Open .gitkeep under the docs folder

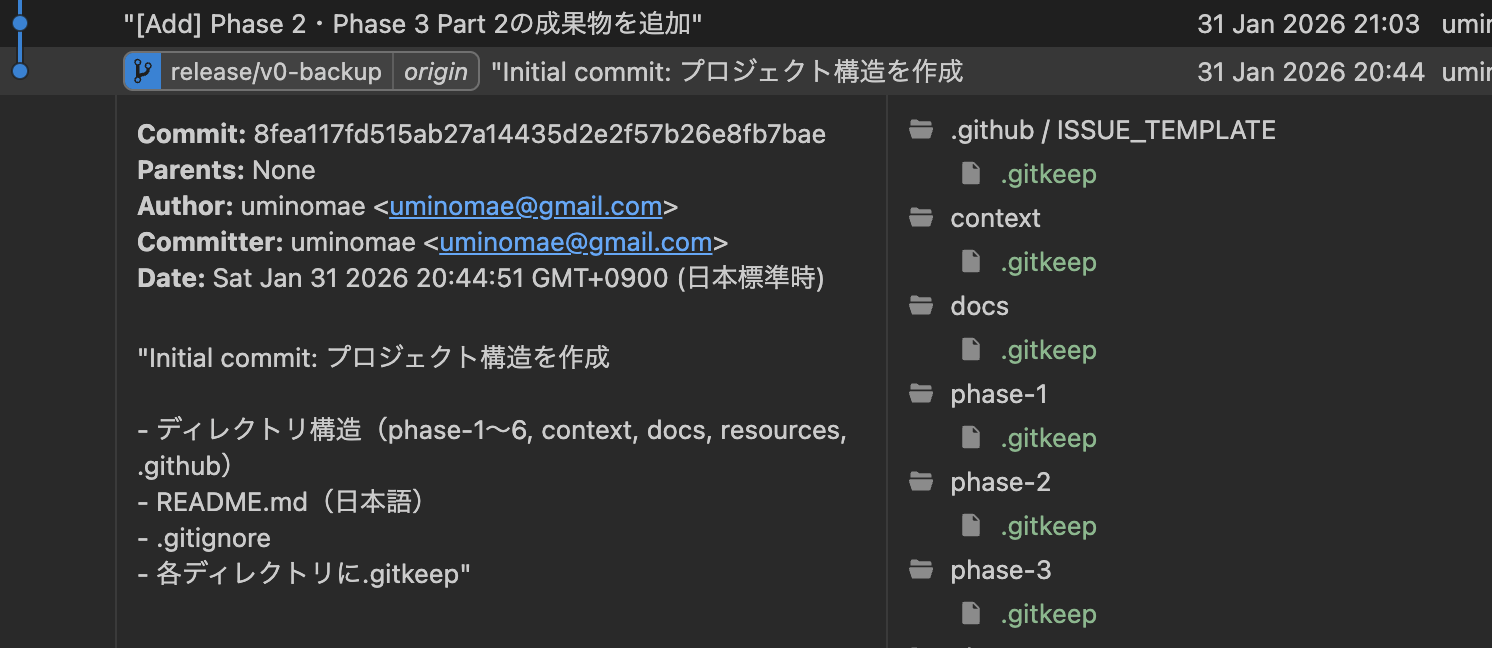1048,350
